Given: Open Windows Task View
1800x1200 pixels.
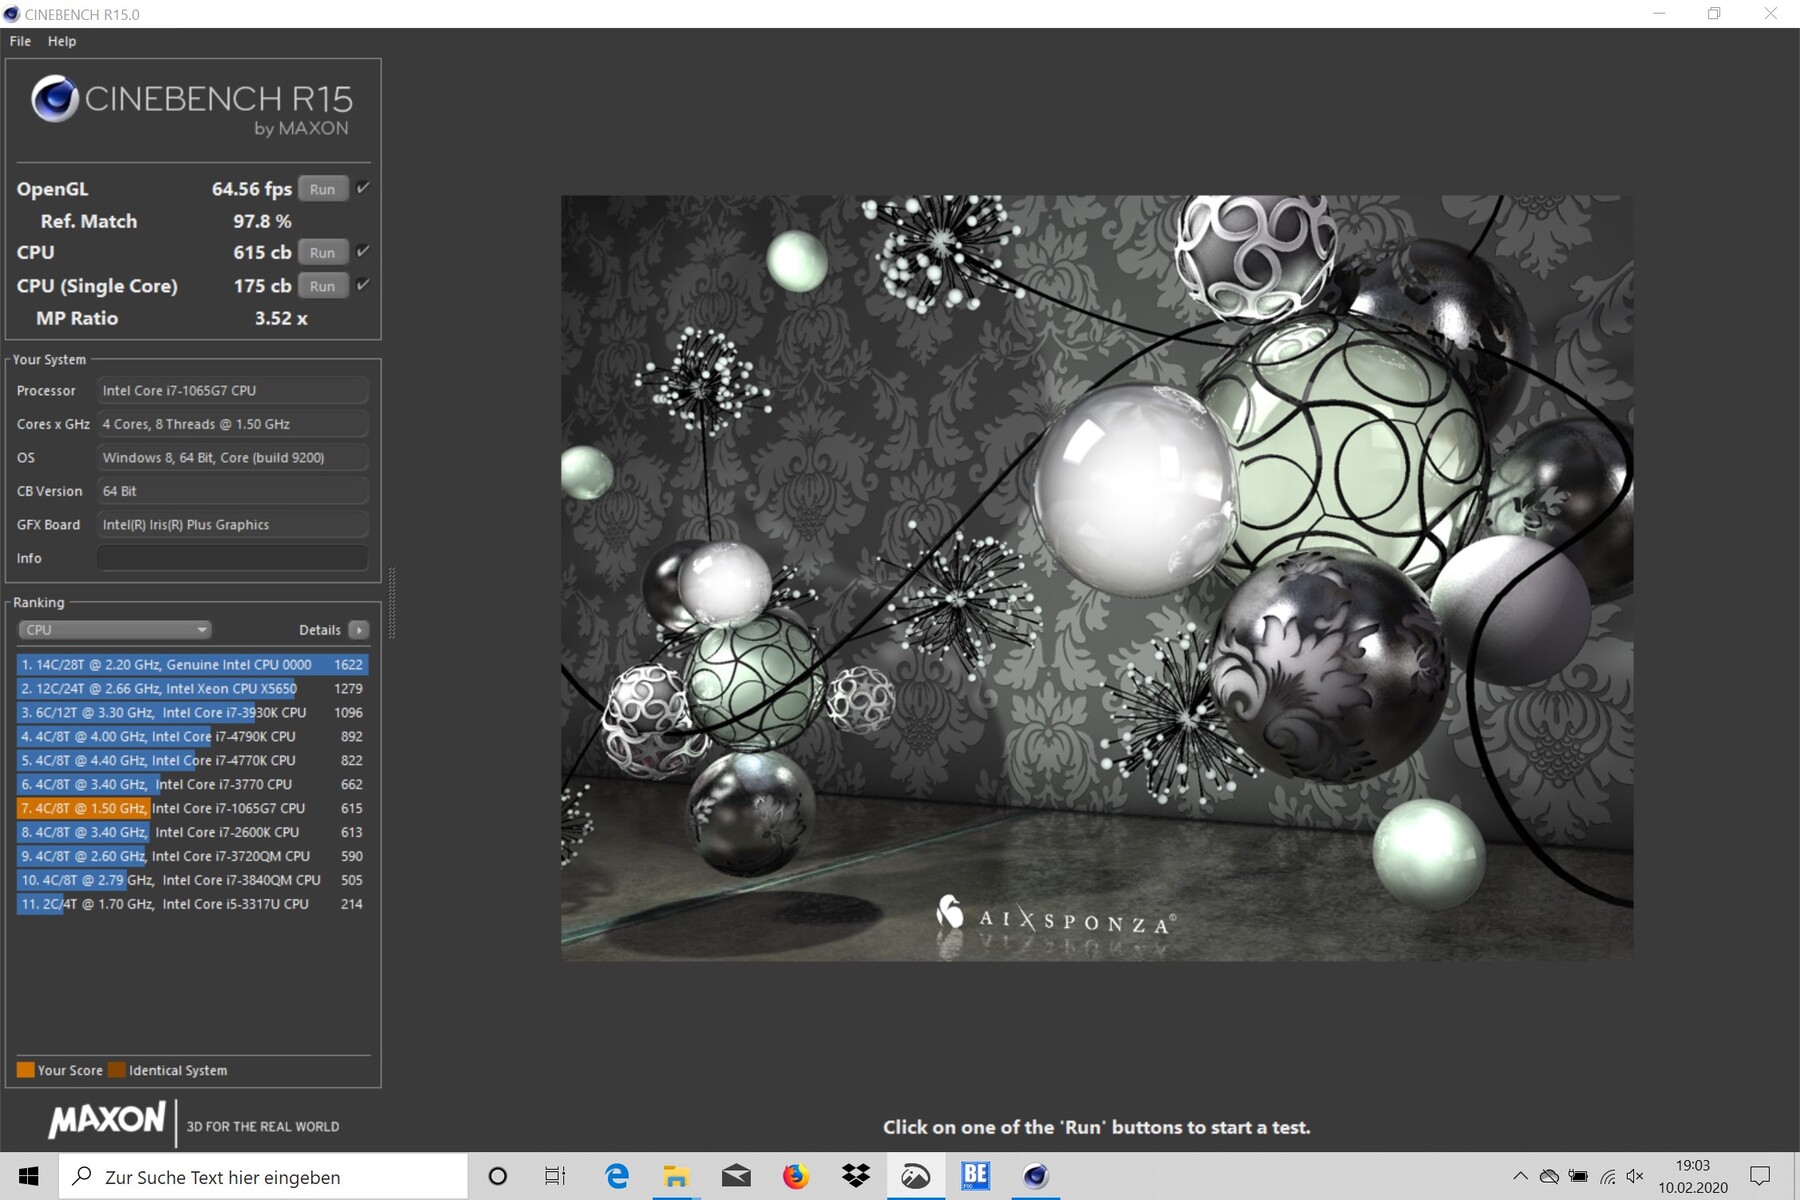Looking at the screenshot, I should (555, 1176).
